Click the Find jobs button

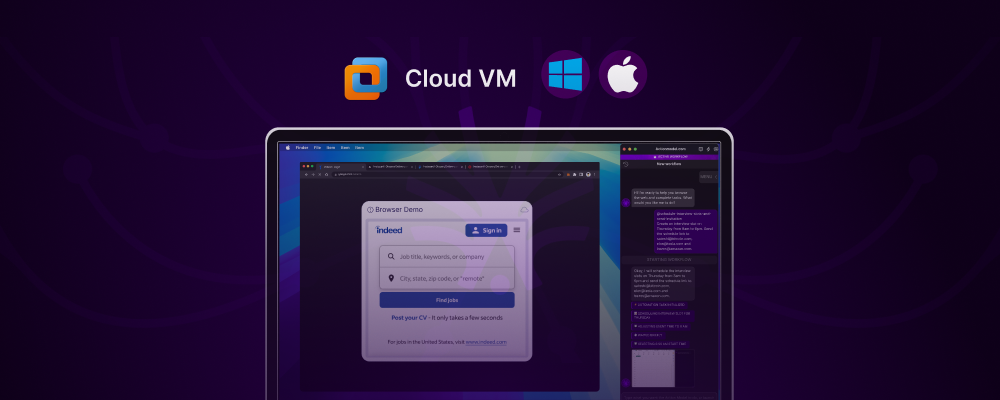[447, 300]
